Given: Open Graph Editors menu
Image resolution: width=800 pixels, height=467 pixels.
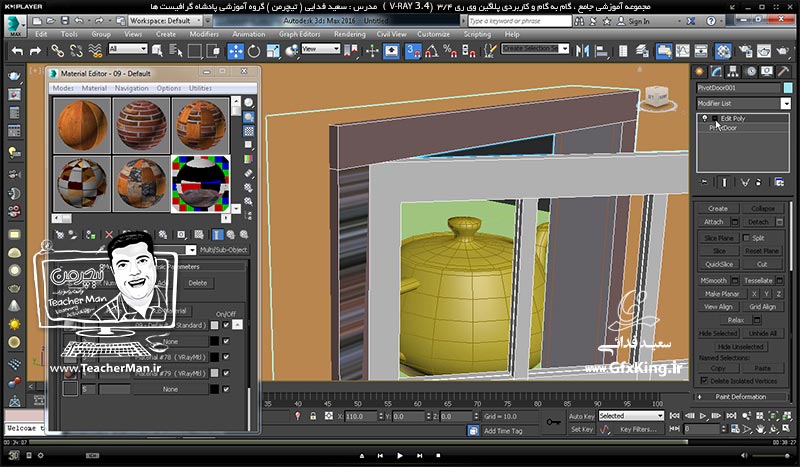Looking at the screenshot, I should click(299, 34).
